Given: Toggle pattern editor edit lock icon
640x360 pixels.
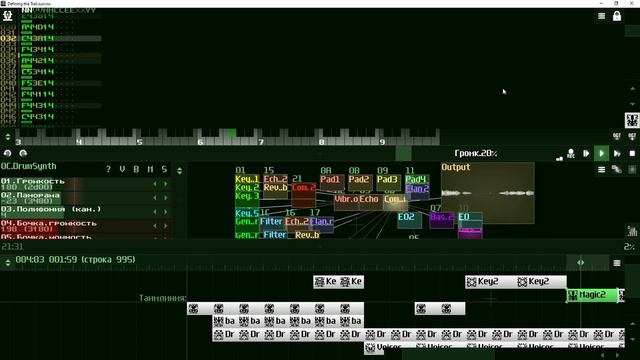Looking at the screenshot, I should [x=617, y=16].
